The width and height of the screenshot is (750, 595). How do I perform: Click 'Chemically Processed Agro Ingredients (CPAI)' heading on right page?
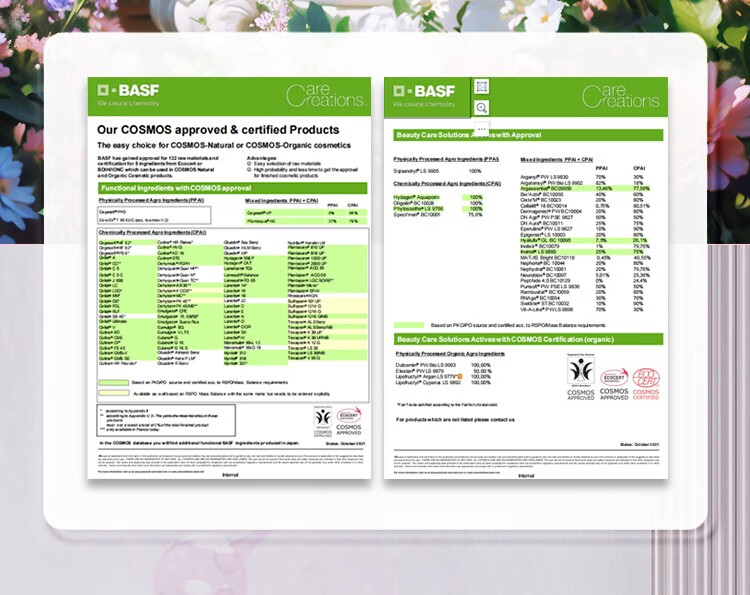point(447,184)
